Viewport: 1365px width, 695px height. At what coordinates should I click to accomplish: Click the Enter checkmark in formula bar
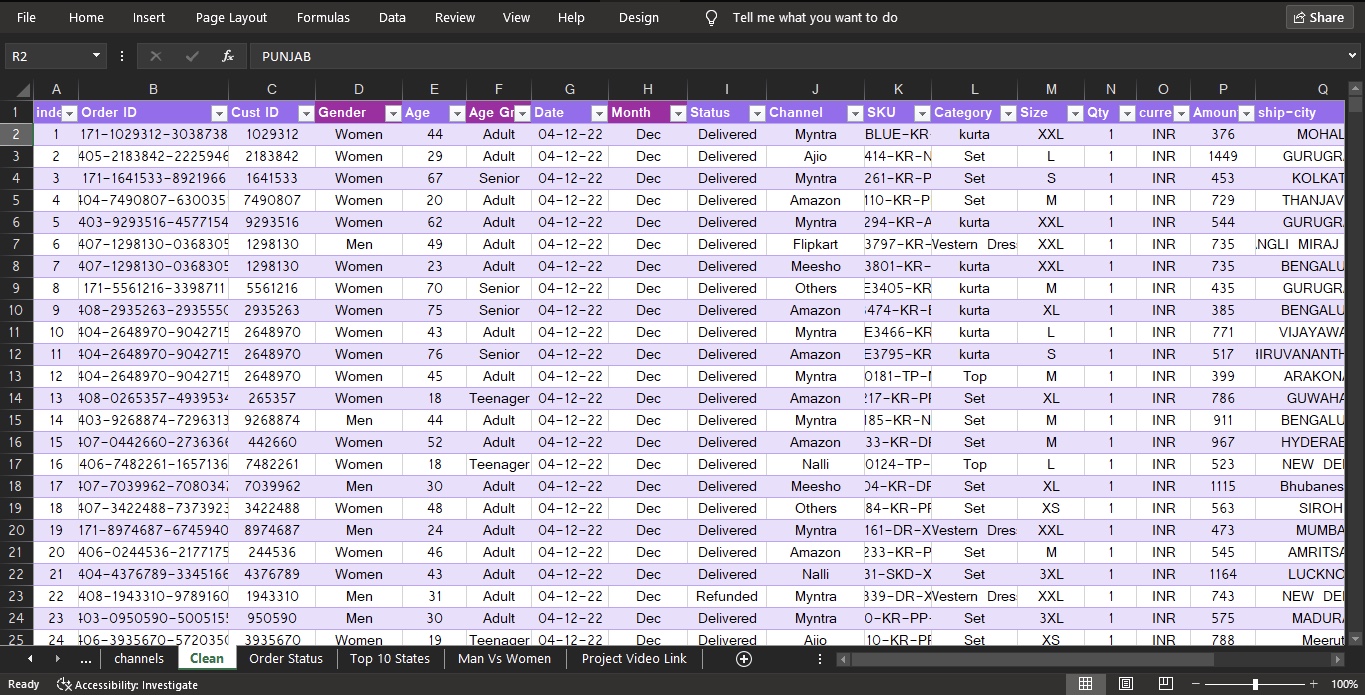point(192,56)
